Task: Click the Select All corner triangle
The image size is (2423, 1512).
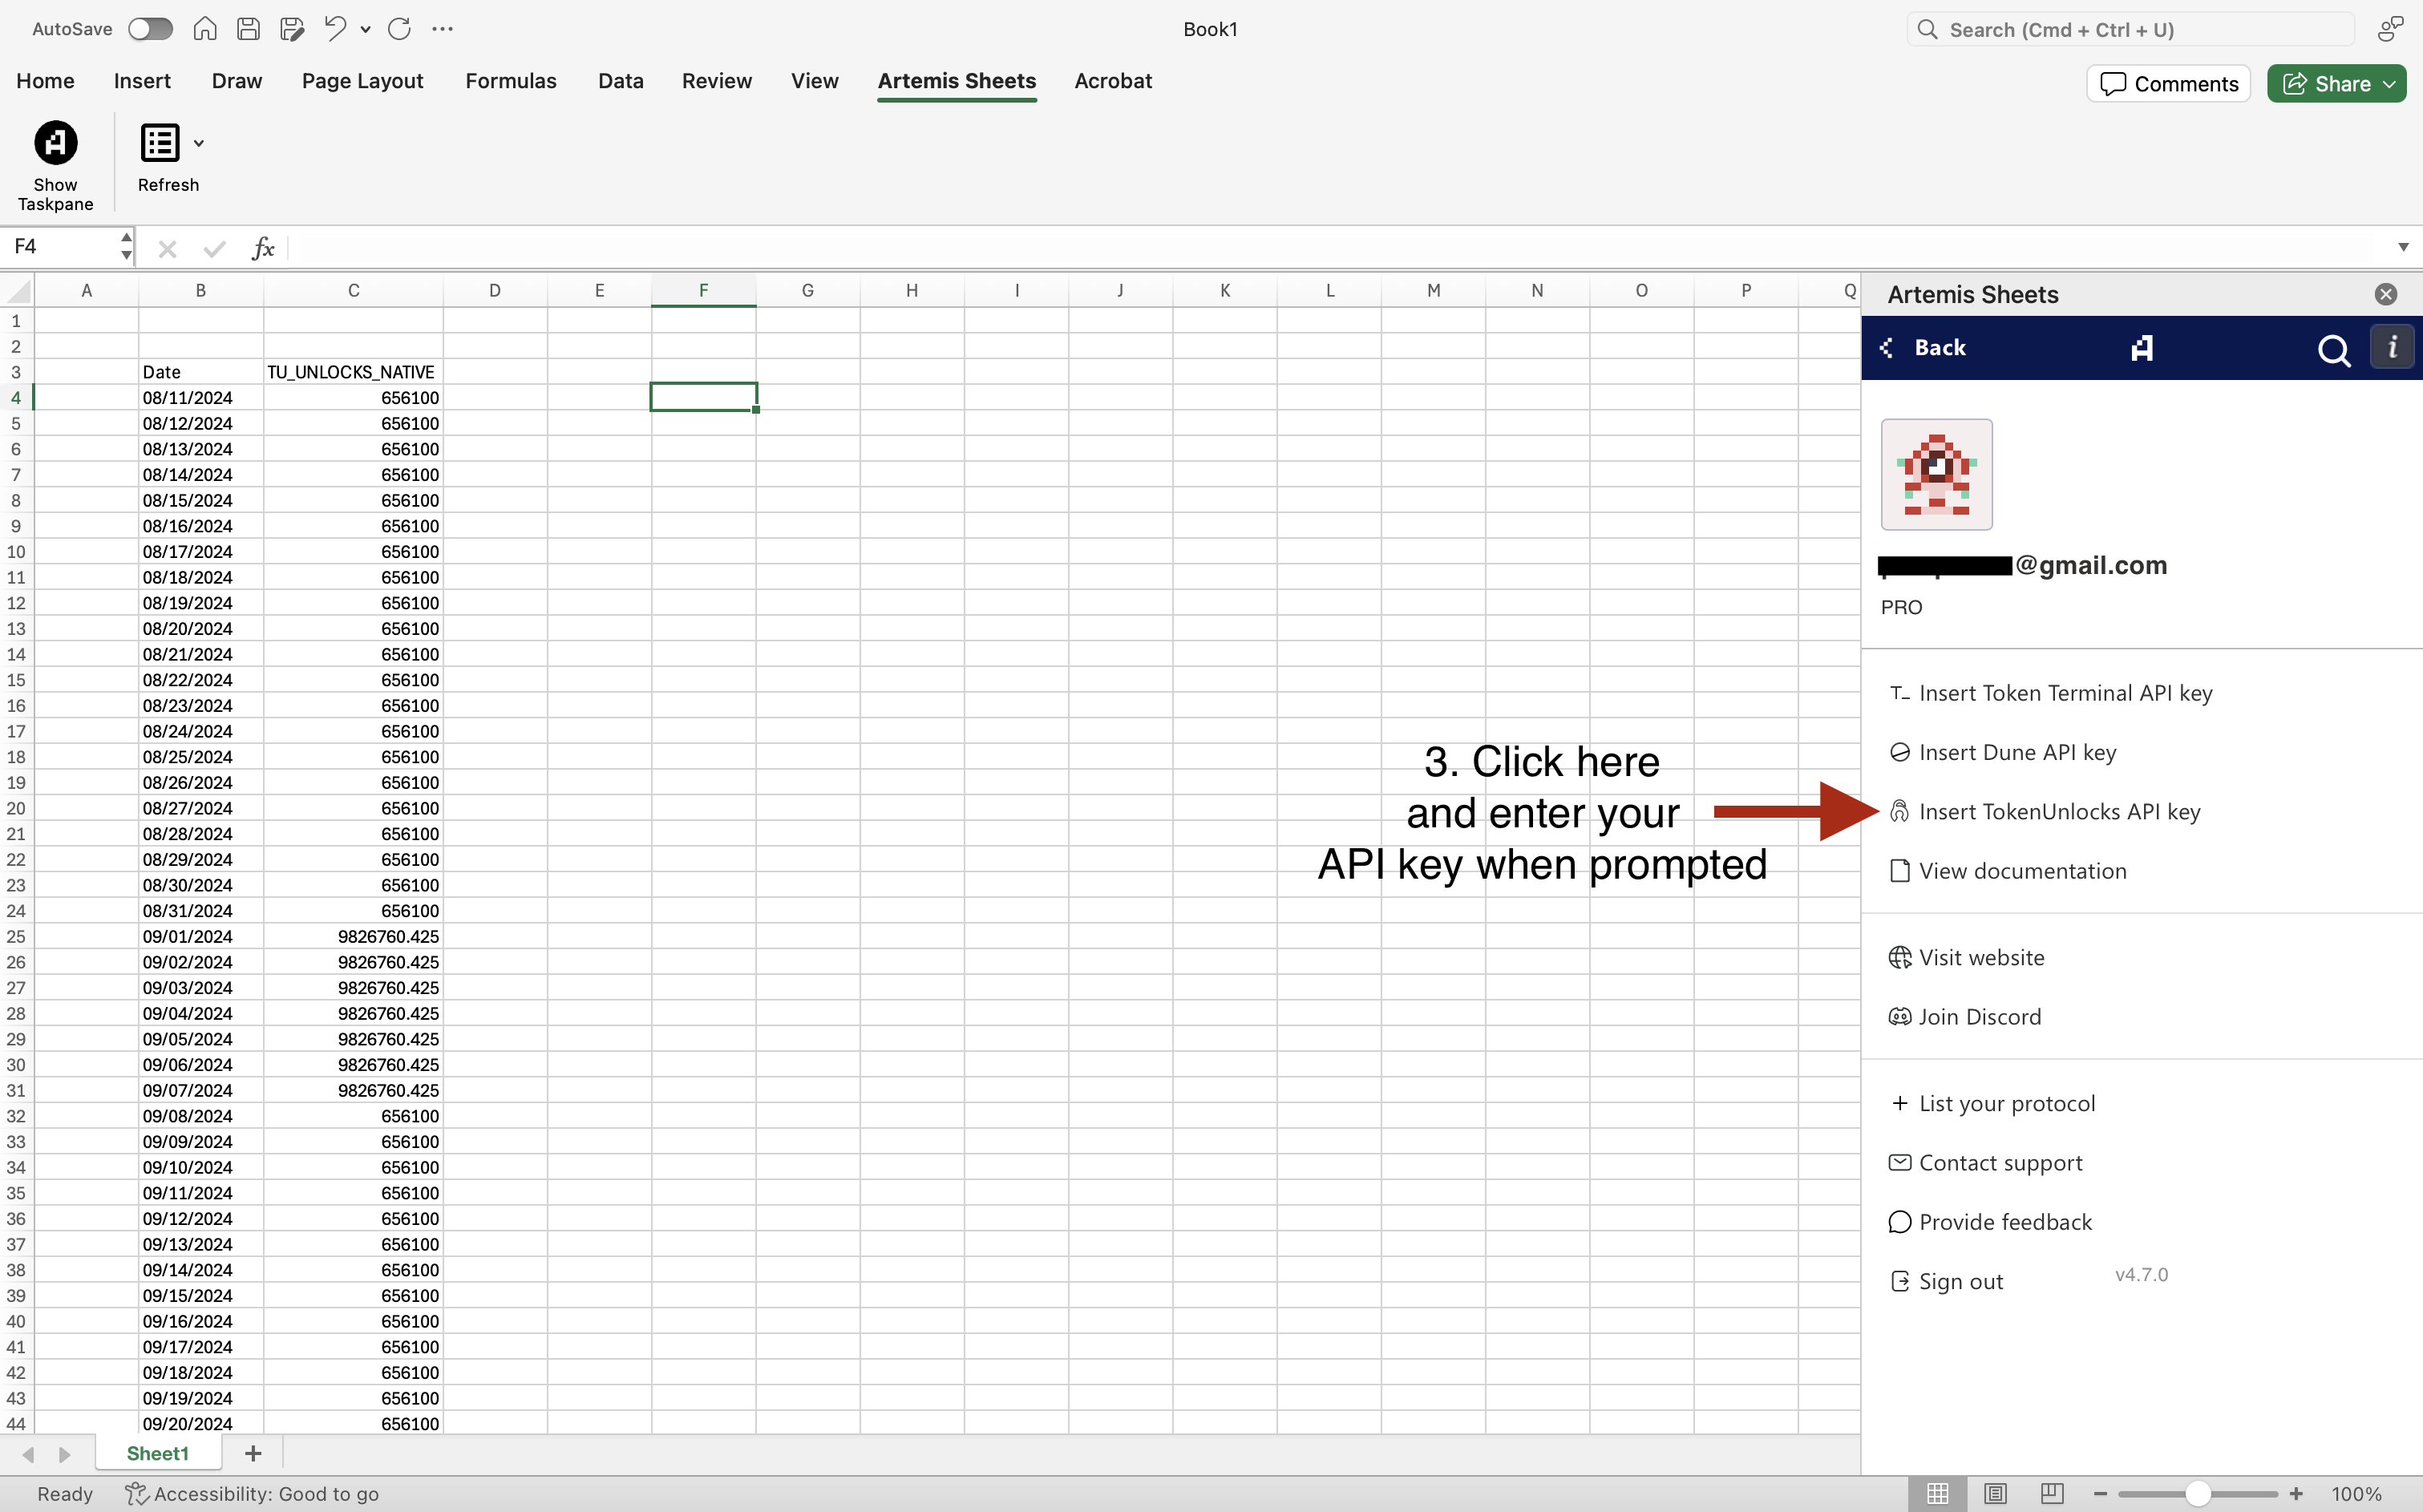Action: (x=18, y=291)
